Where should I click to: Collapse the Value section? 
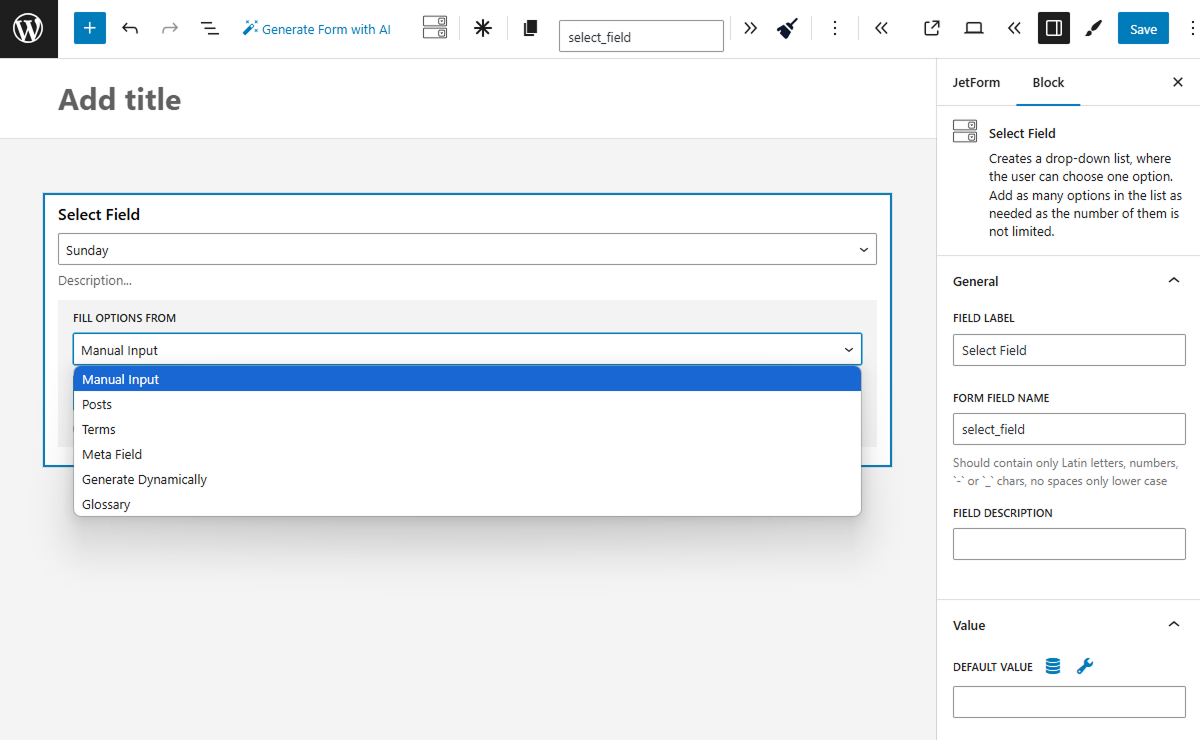click(x=1173, y=624)
